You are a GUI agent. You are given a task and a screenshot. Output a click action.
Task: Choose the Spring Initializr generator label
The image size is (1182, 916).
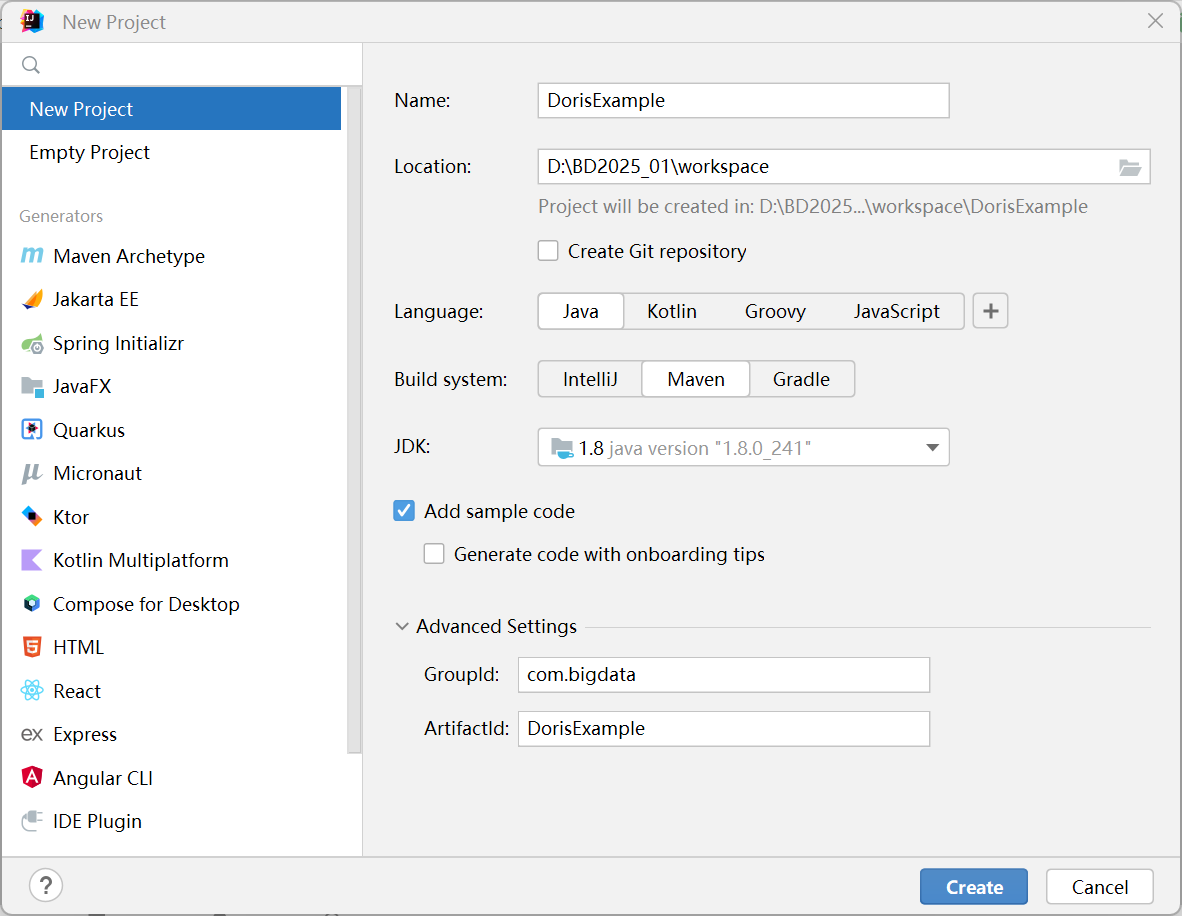(x=118, y=344)
